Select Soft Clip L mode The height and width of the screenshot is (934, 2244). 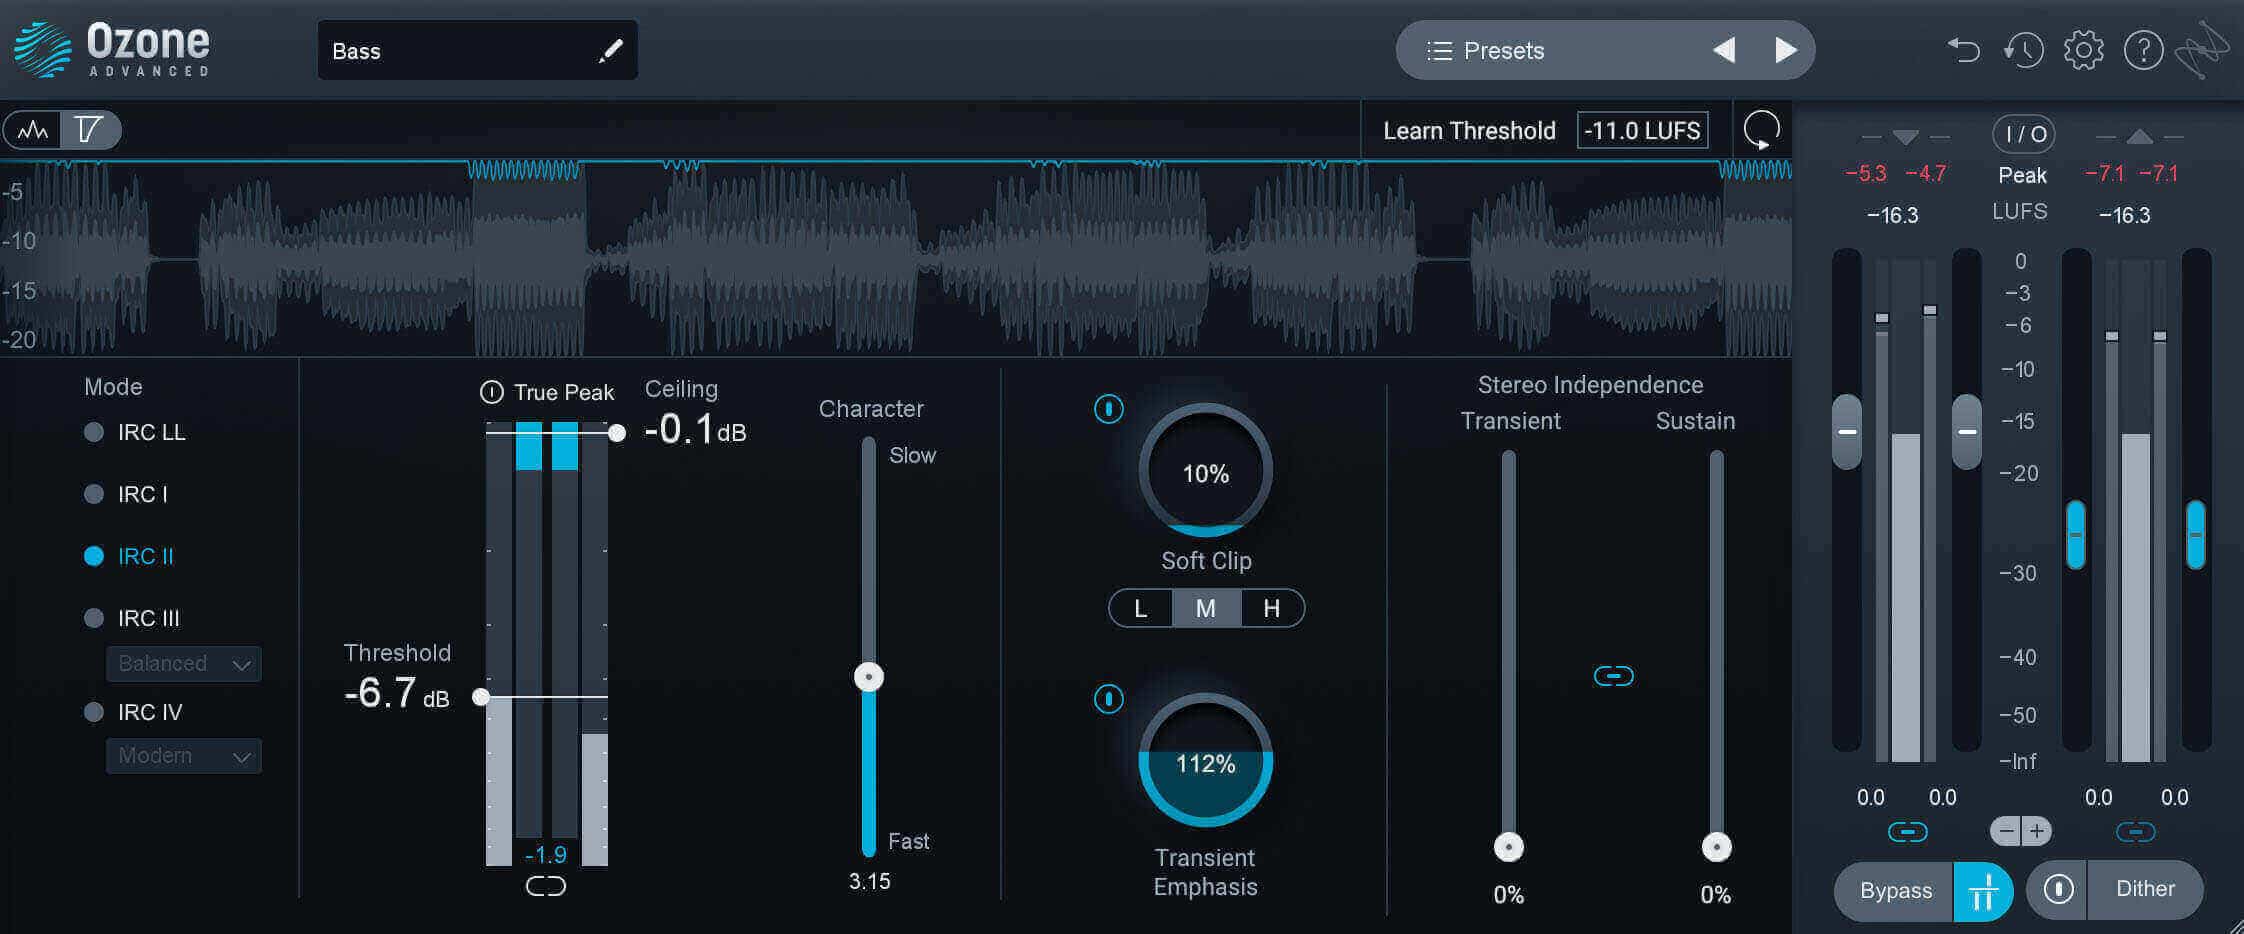coord(1141,609)
